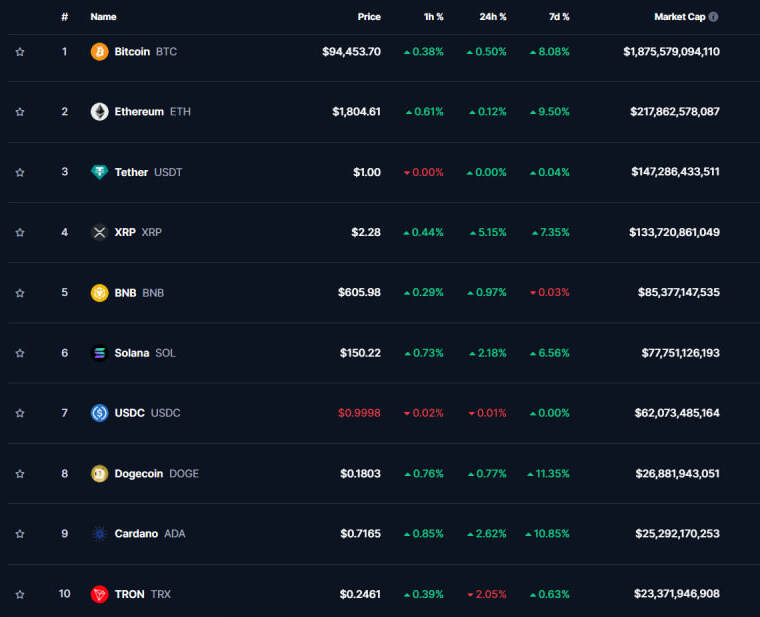Click the Tether logo icon
This screenshot has height=617, width=760.
(x=99, y=172)
